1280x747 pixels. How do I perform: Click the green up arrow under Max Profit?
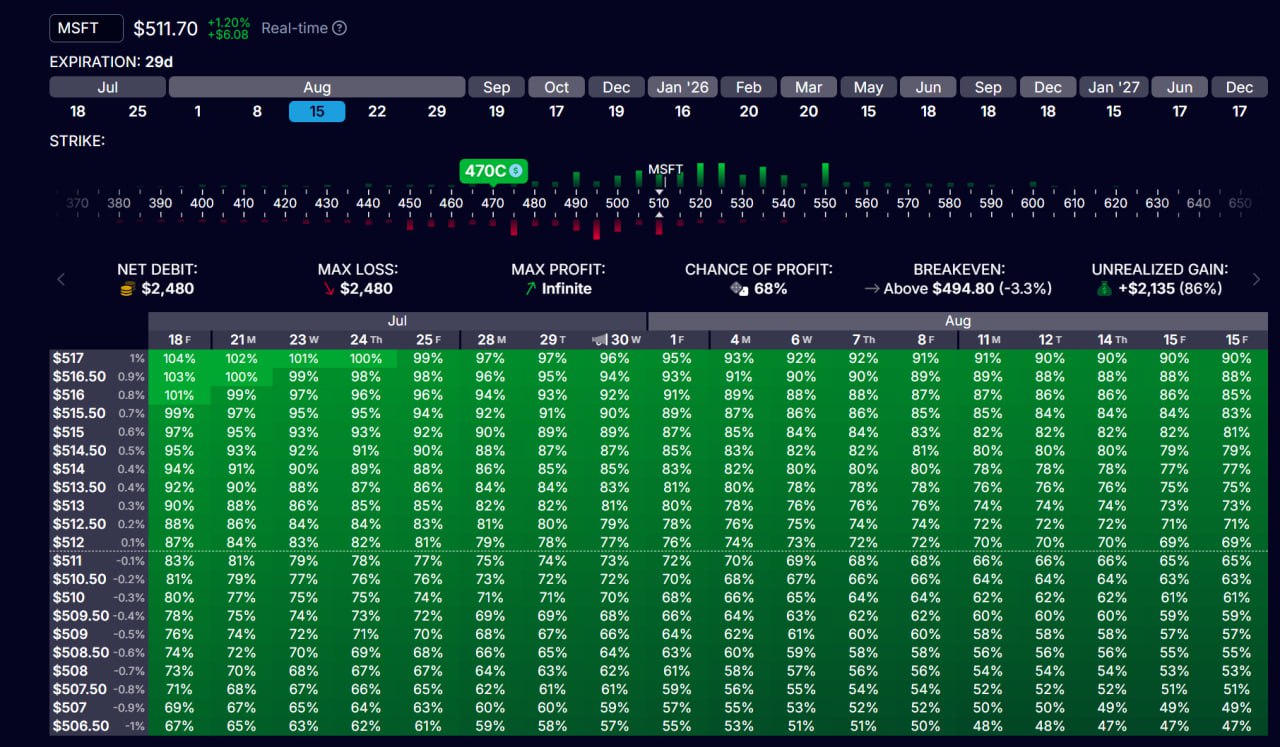[530, 289]
